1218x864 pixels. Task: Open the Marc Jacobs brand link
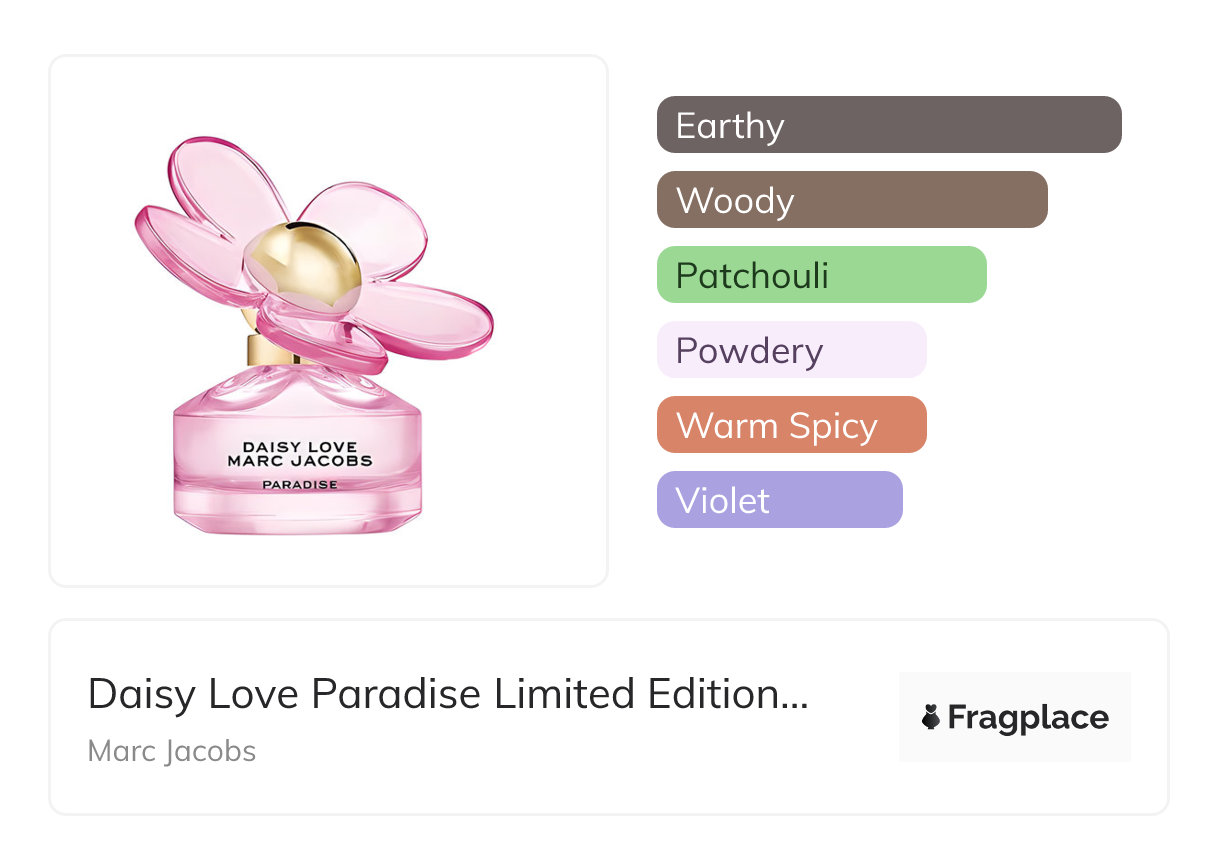point(172,751)
